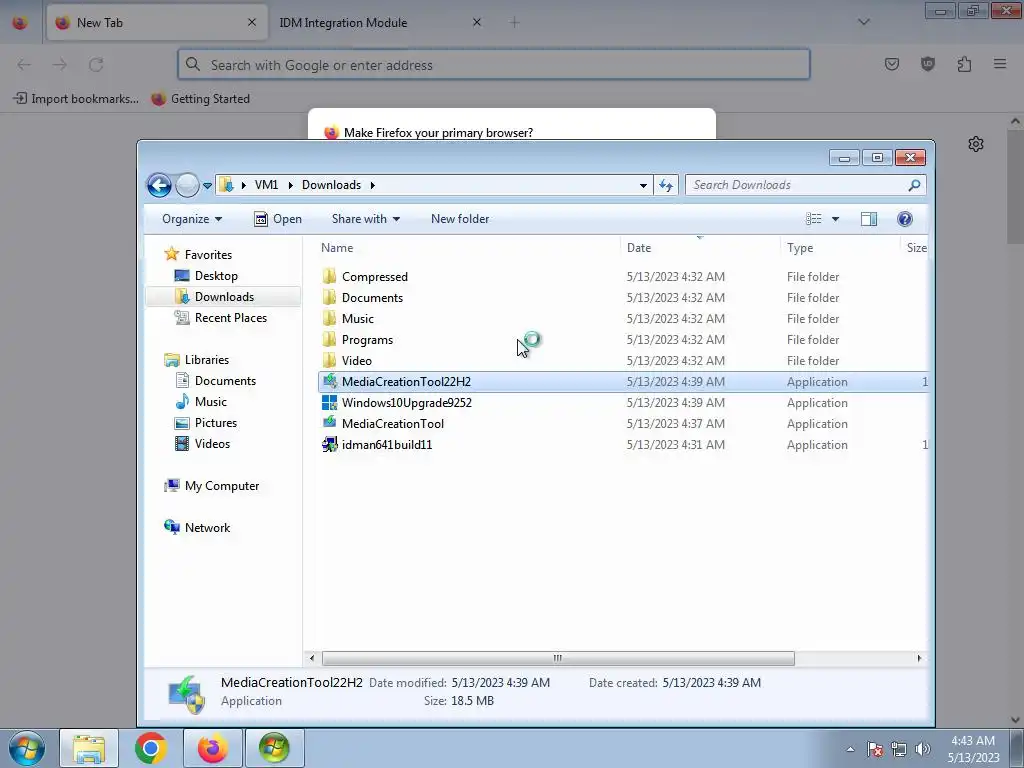The image size is (1024, 768).
Task: Expand the view options dropdown arrow
Action: click(x=835, y=219)
